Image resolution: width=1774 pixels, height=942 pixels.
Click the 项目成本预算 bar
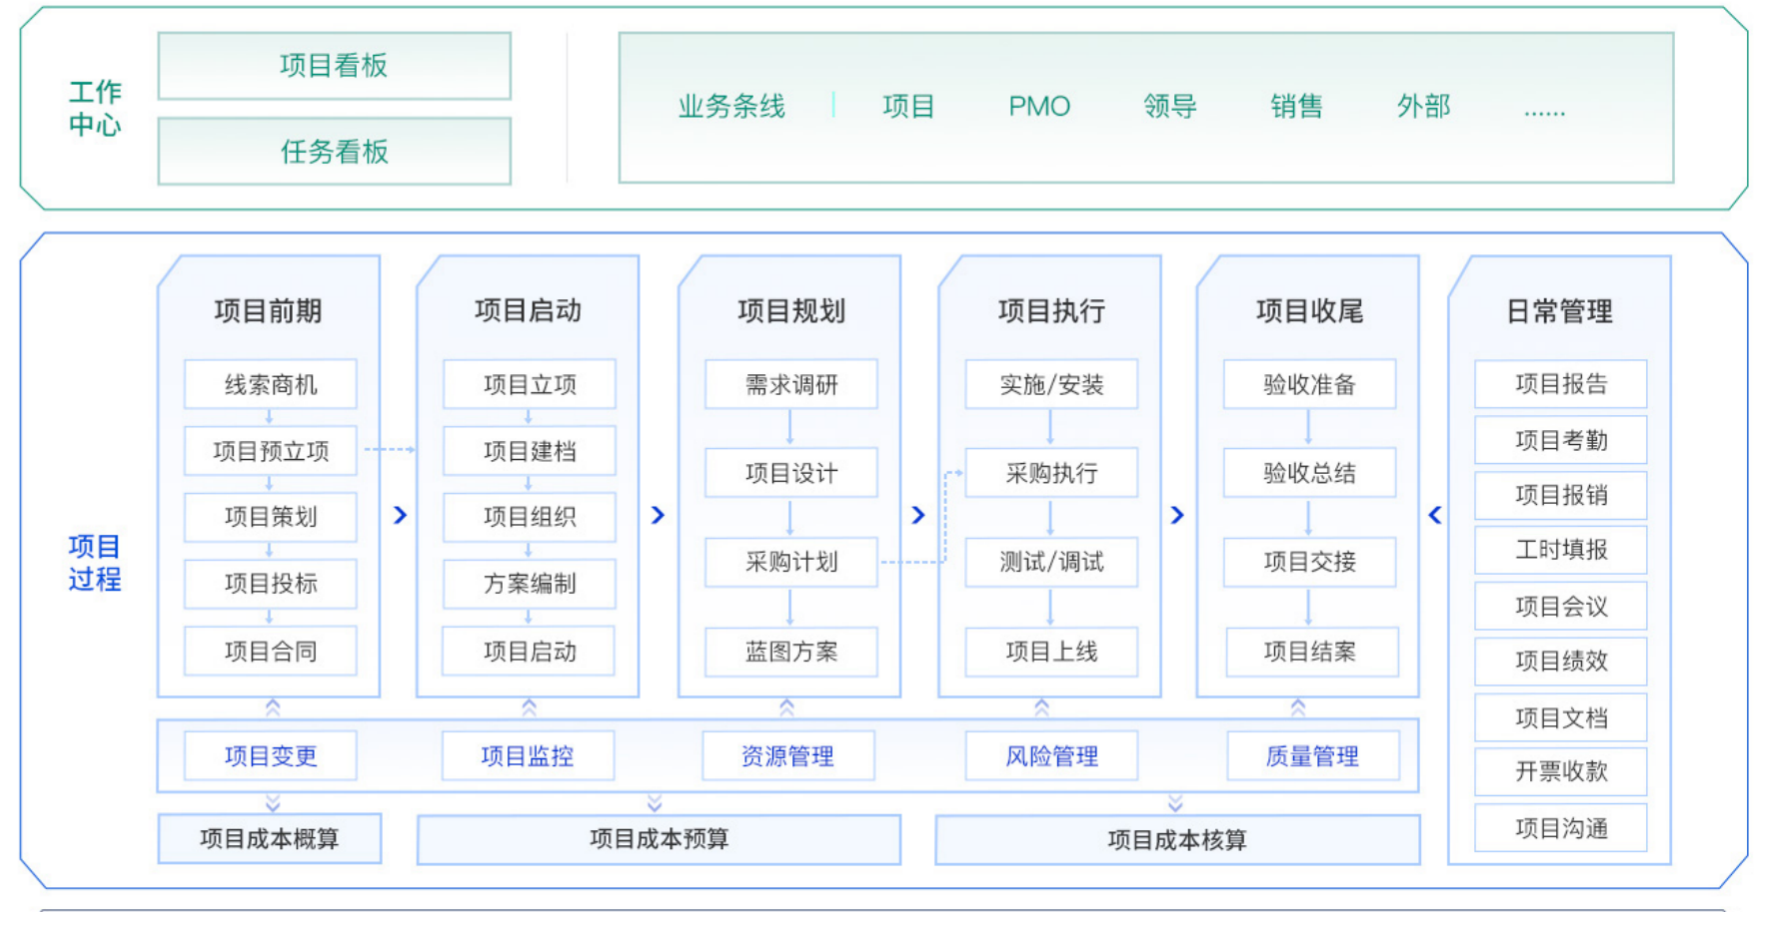pos(659,839)
